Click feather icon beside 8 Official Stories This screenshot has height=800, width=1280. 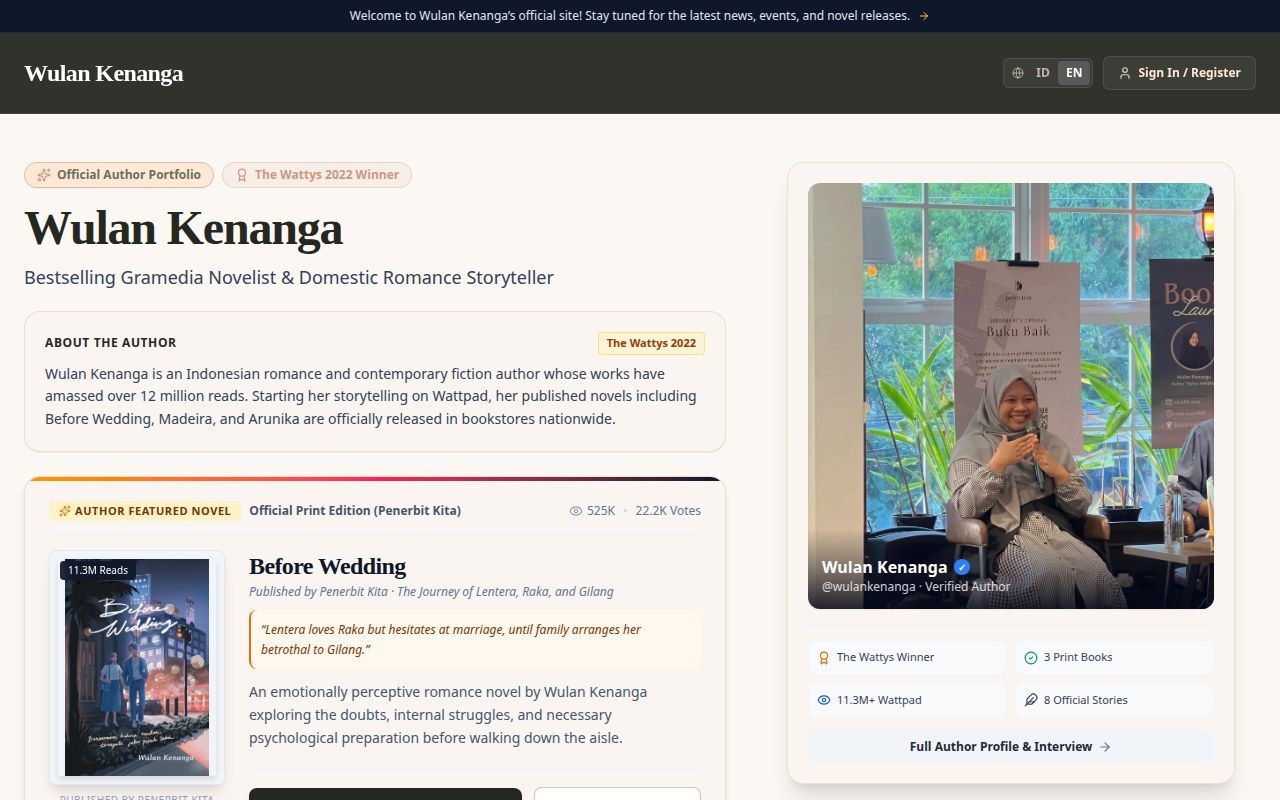coord(1031,700)
